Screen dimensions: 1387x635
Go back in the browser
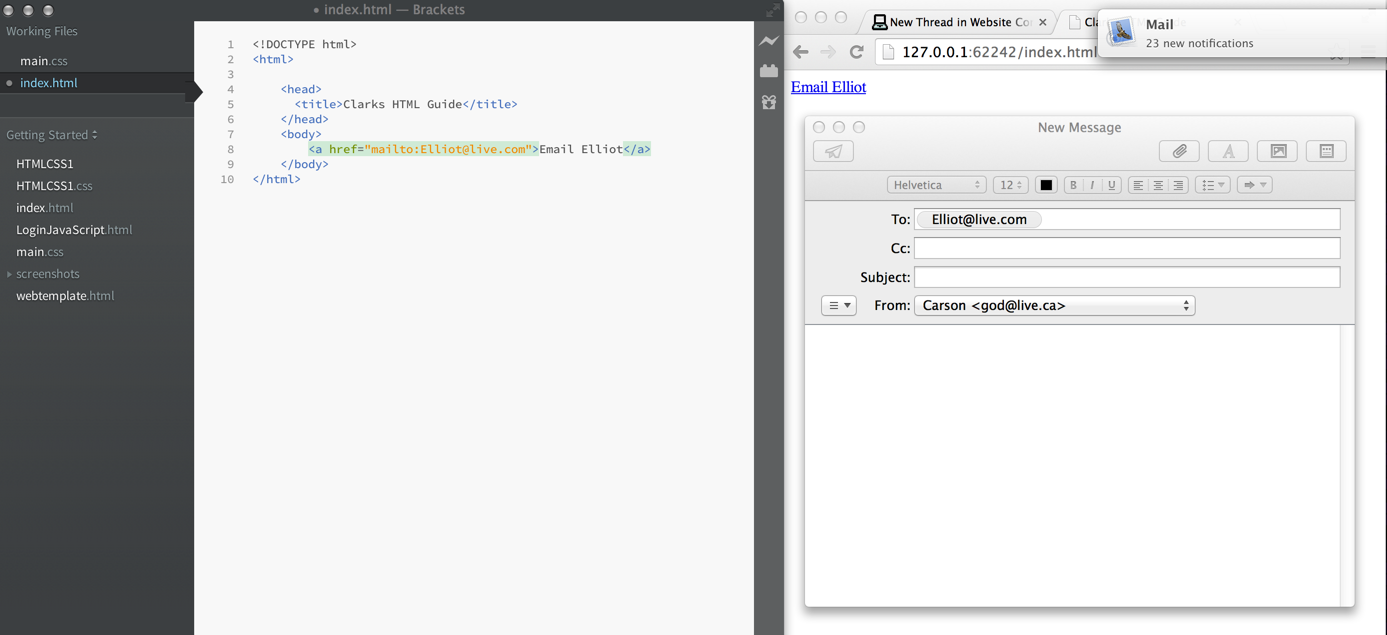tap(800, 52)
